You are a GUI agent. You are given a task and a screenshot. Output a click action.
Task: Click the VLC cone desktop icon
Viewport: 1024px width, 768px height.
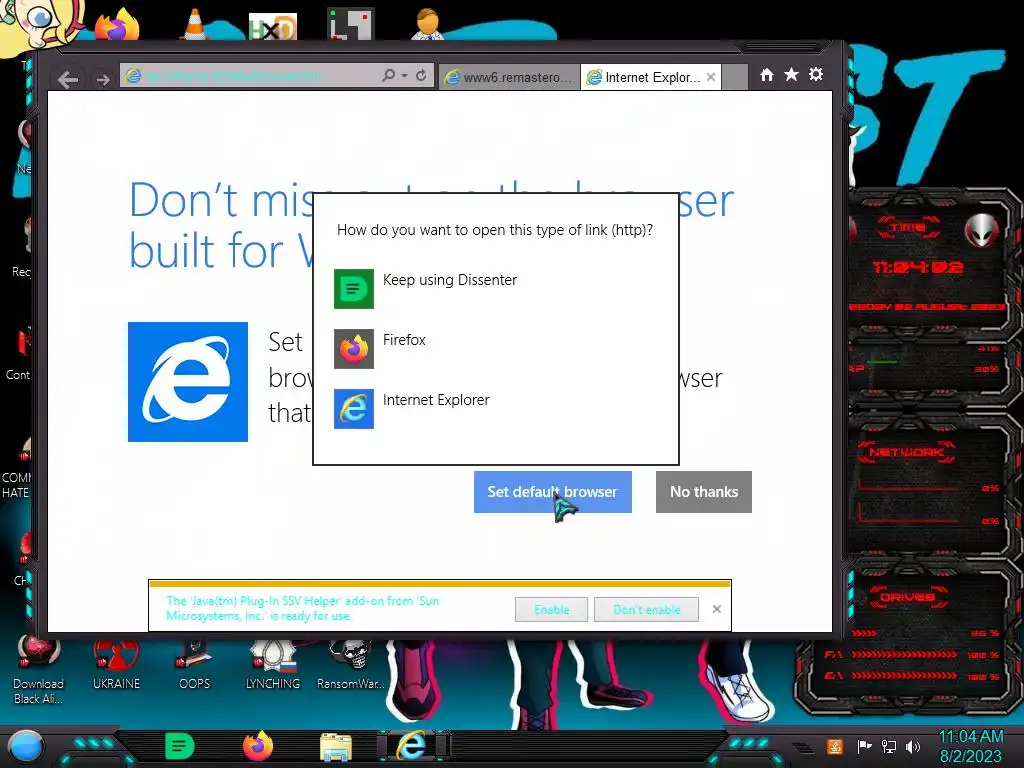tap(194, 25)
